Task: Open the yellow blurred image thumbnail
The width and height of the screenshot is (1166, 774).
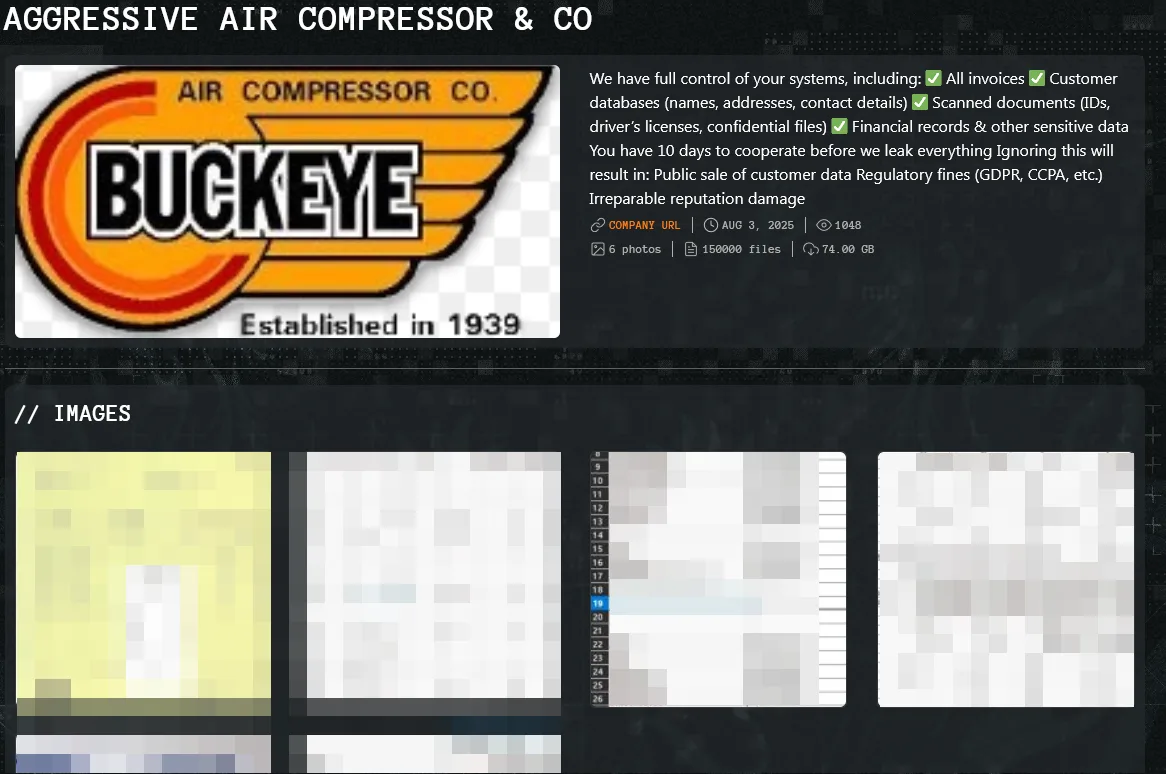Action: 144,584
